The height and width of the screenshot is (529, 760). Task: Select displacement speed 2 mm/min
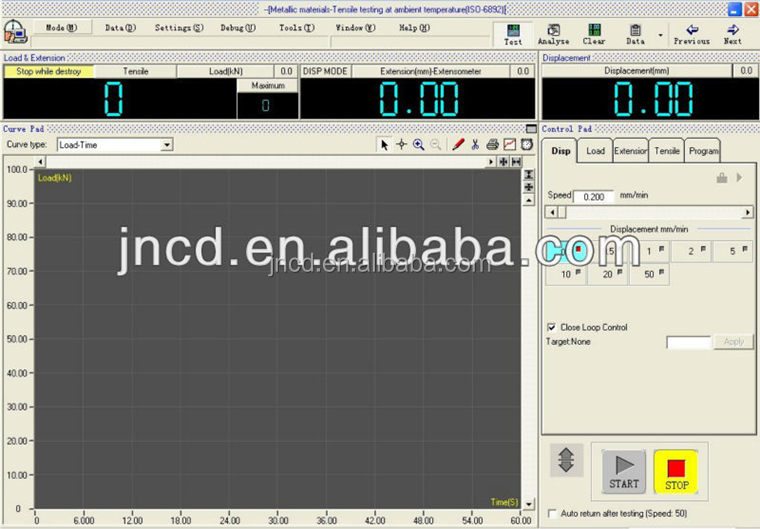(x=693, y=251)
